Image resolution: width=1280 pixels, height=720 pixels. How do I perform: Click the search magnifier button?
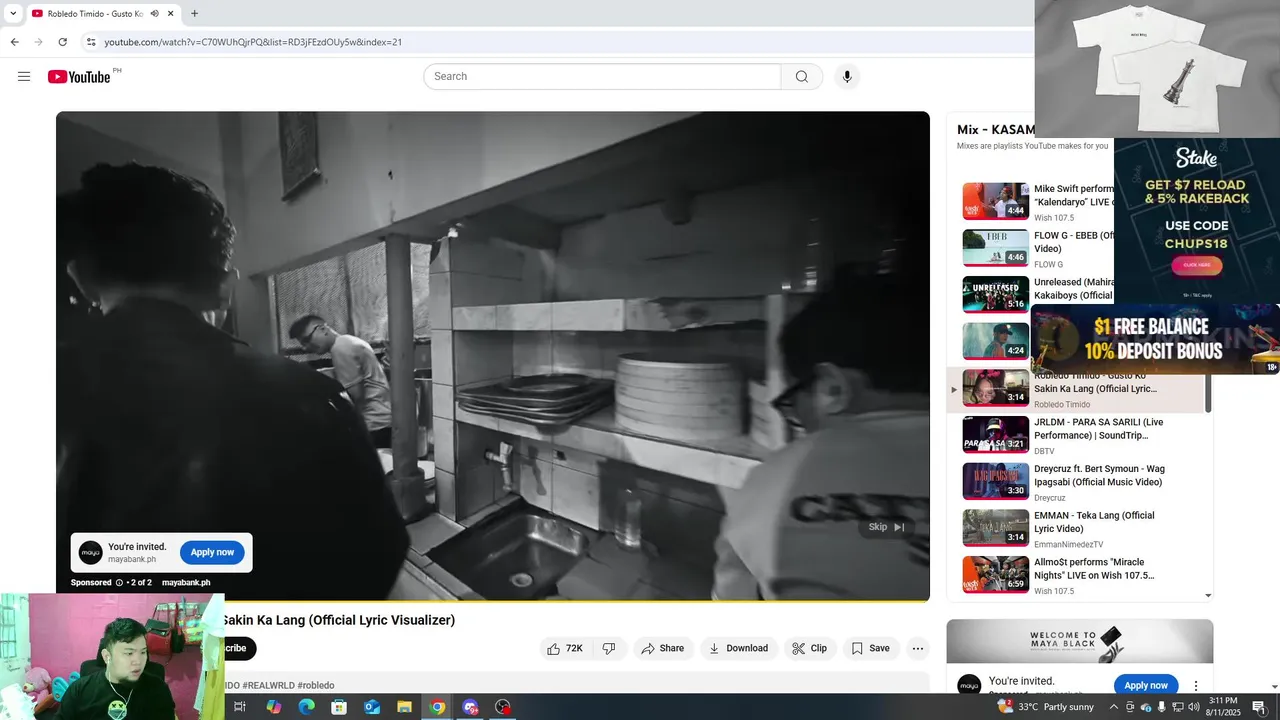[x=802, y=77]
